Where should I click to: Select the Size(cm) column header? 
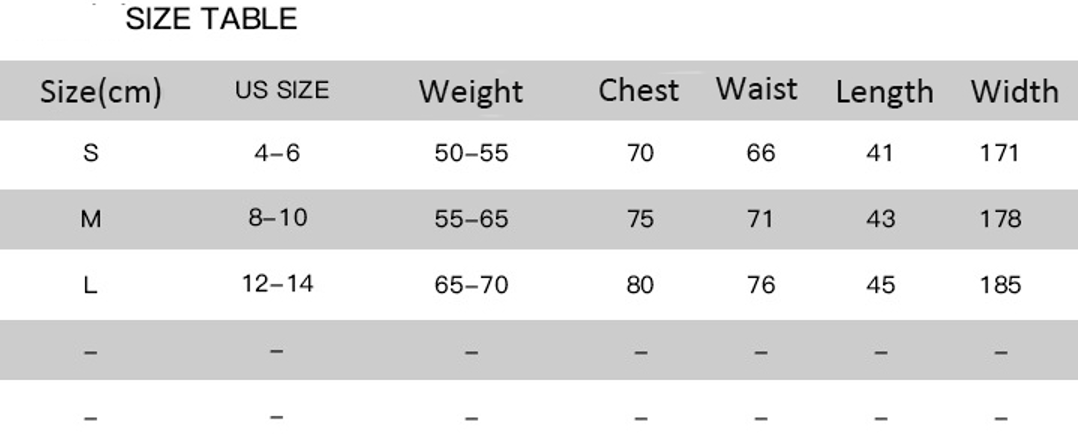point(100,92)
